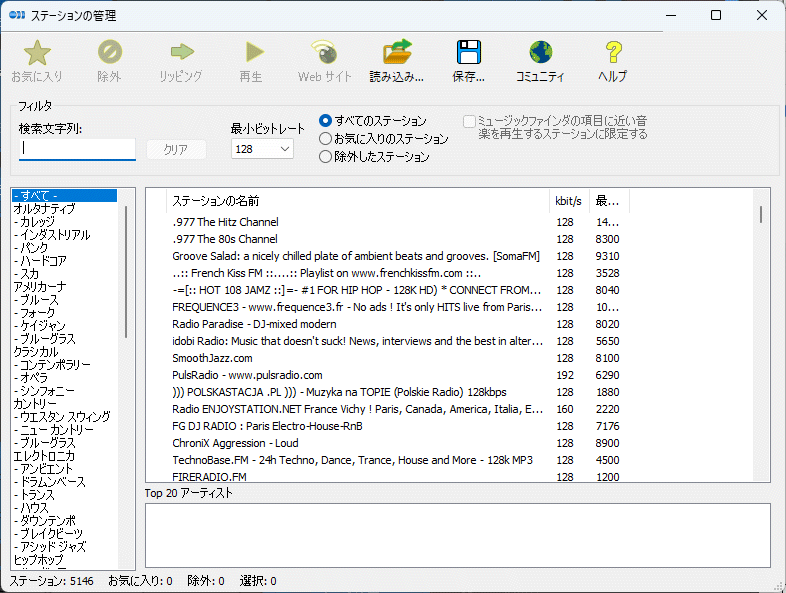Sort by ステーションの名前 column header

(x=358, y=201)
